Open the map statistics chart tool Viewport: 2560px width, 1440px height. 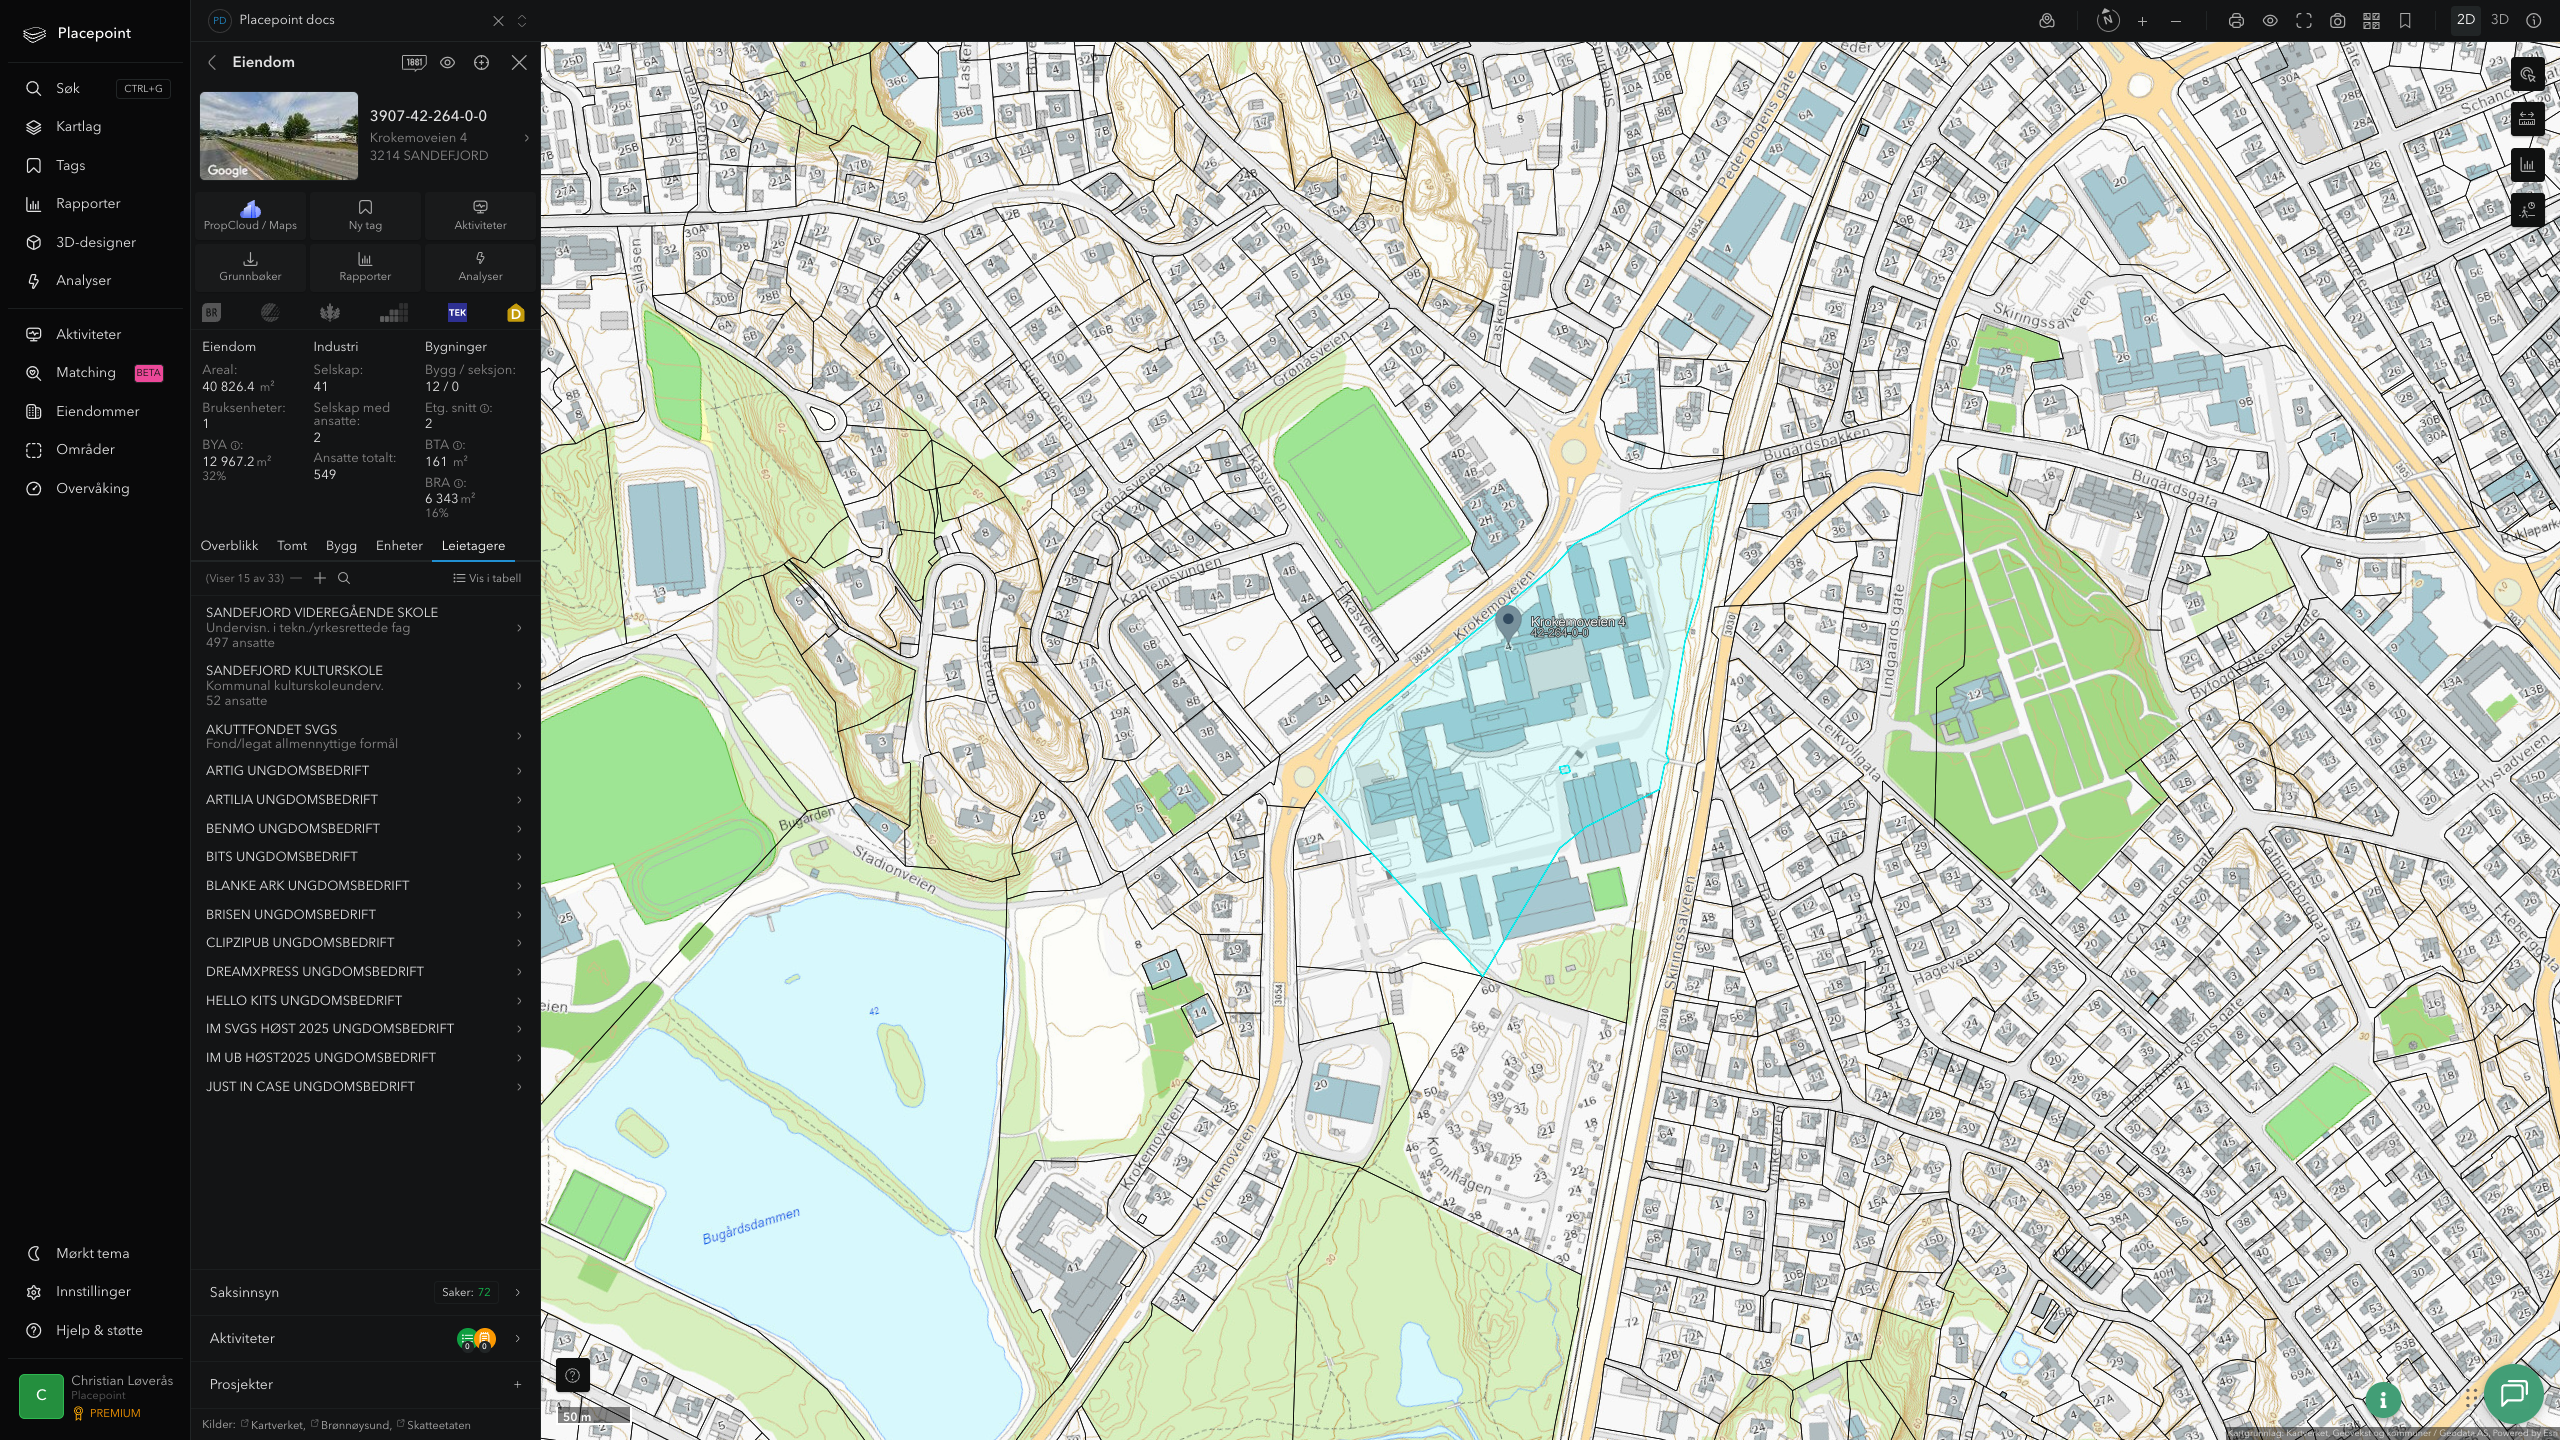click(2528, 165)
